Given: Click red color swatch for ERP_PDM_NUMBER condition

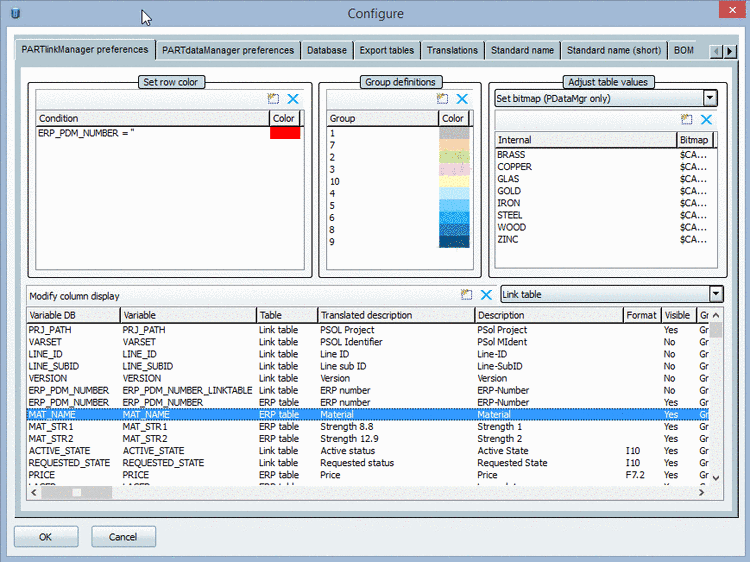Looking at the screenshot, I should (285, 133).
